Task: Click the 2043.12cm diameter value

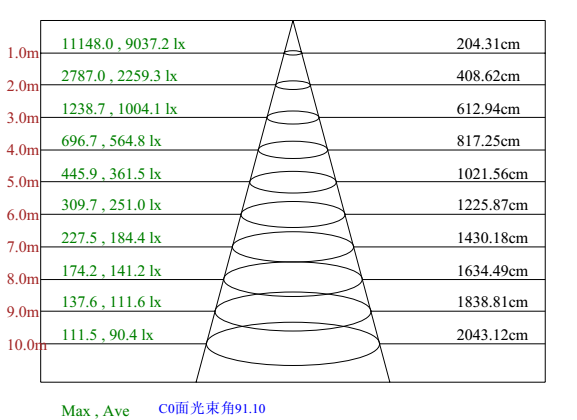Action: click(492, 335)
